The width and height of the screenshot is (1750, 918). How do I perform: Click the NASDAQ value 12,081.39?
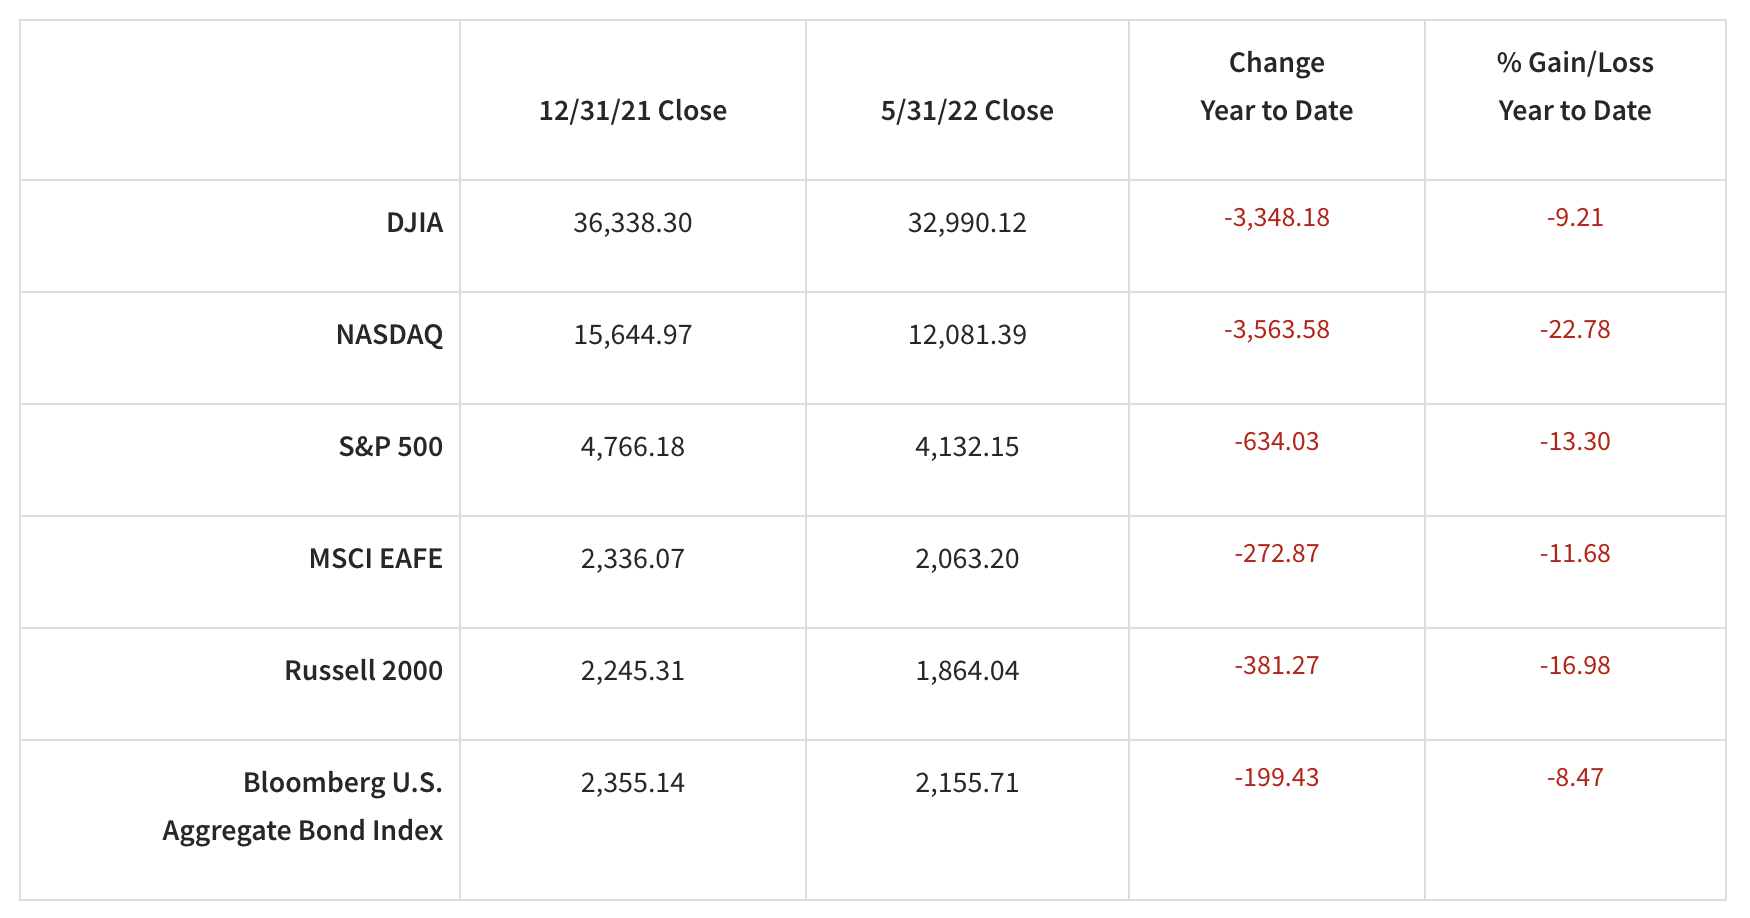pos(967,334)
